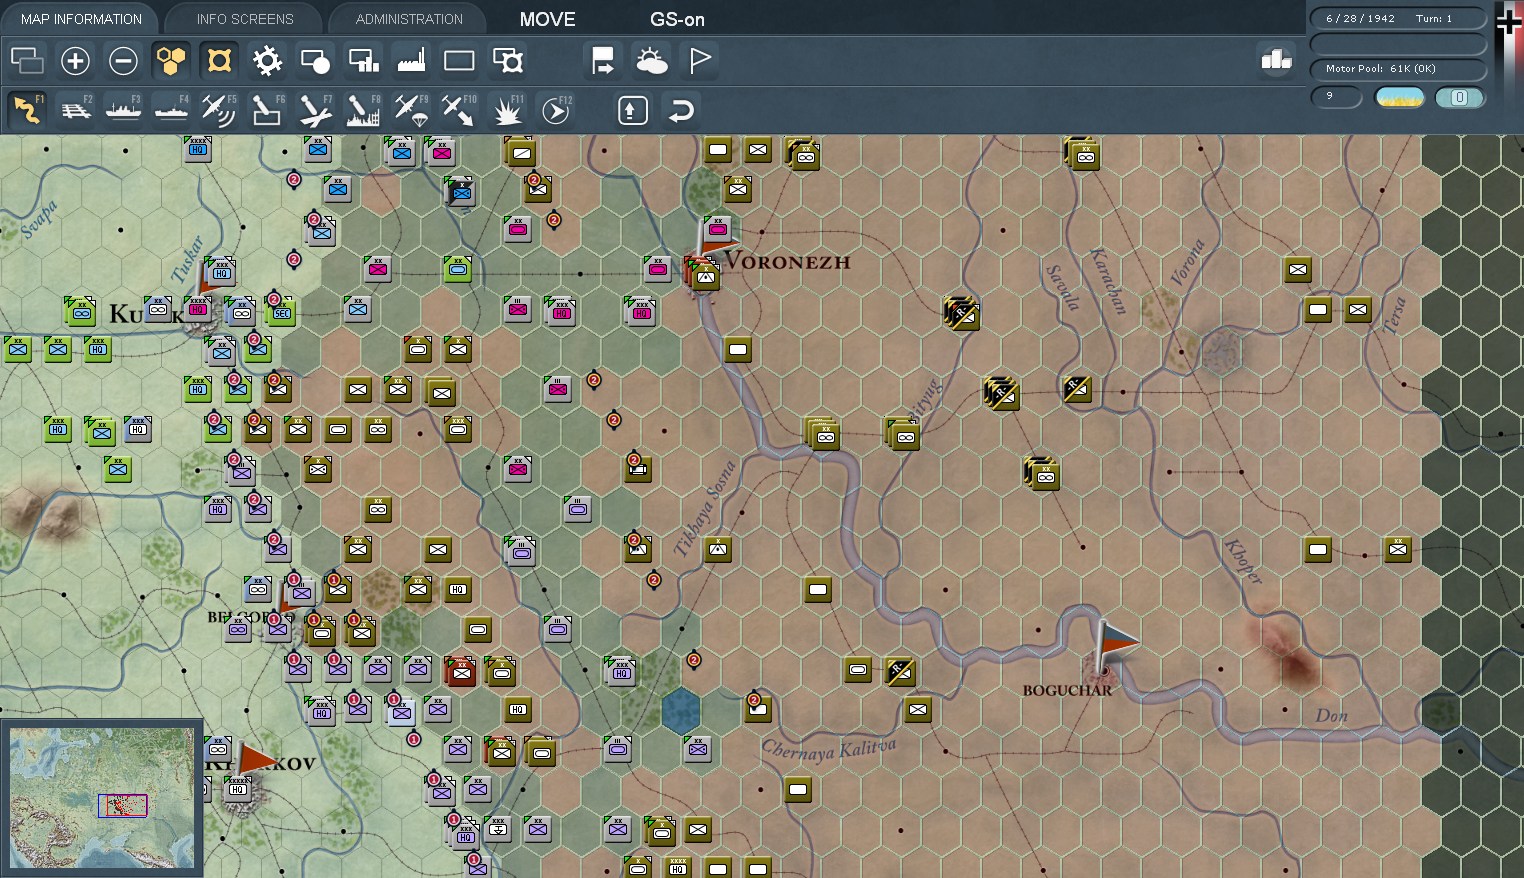Click the sky-and-wheat weather indicator
This screenshot has height=878, width=1524.
pos(1399,97)
